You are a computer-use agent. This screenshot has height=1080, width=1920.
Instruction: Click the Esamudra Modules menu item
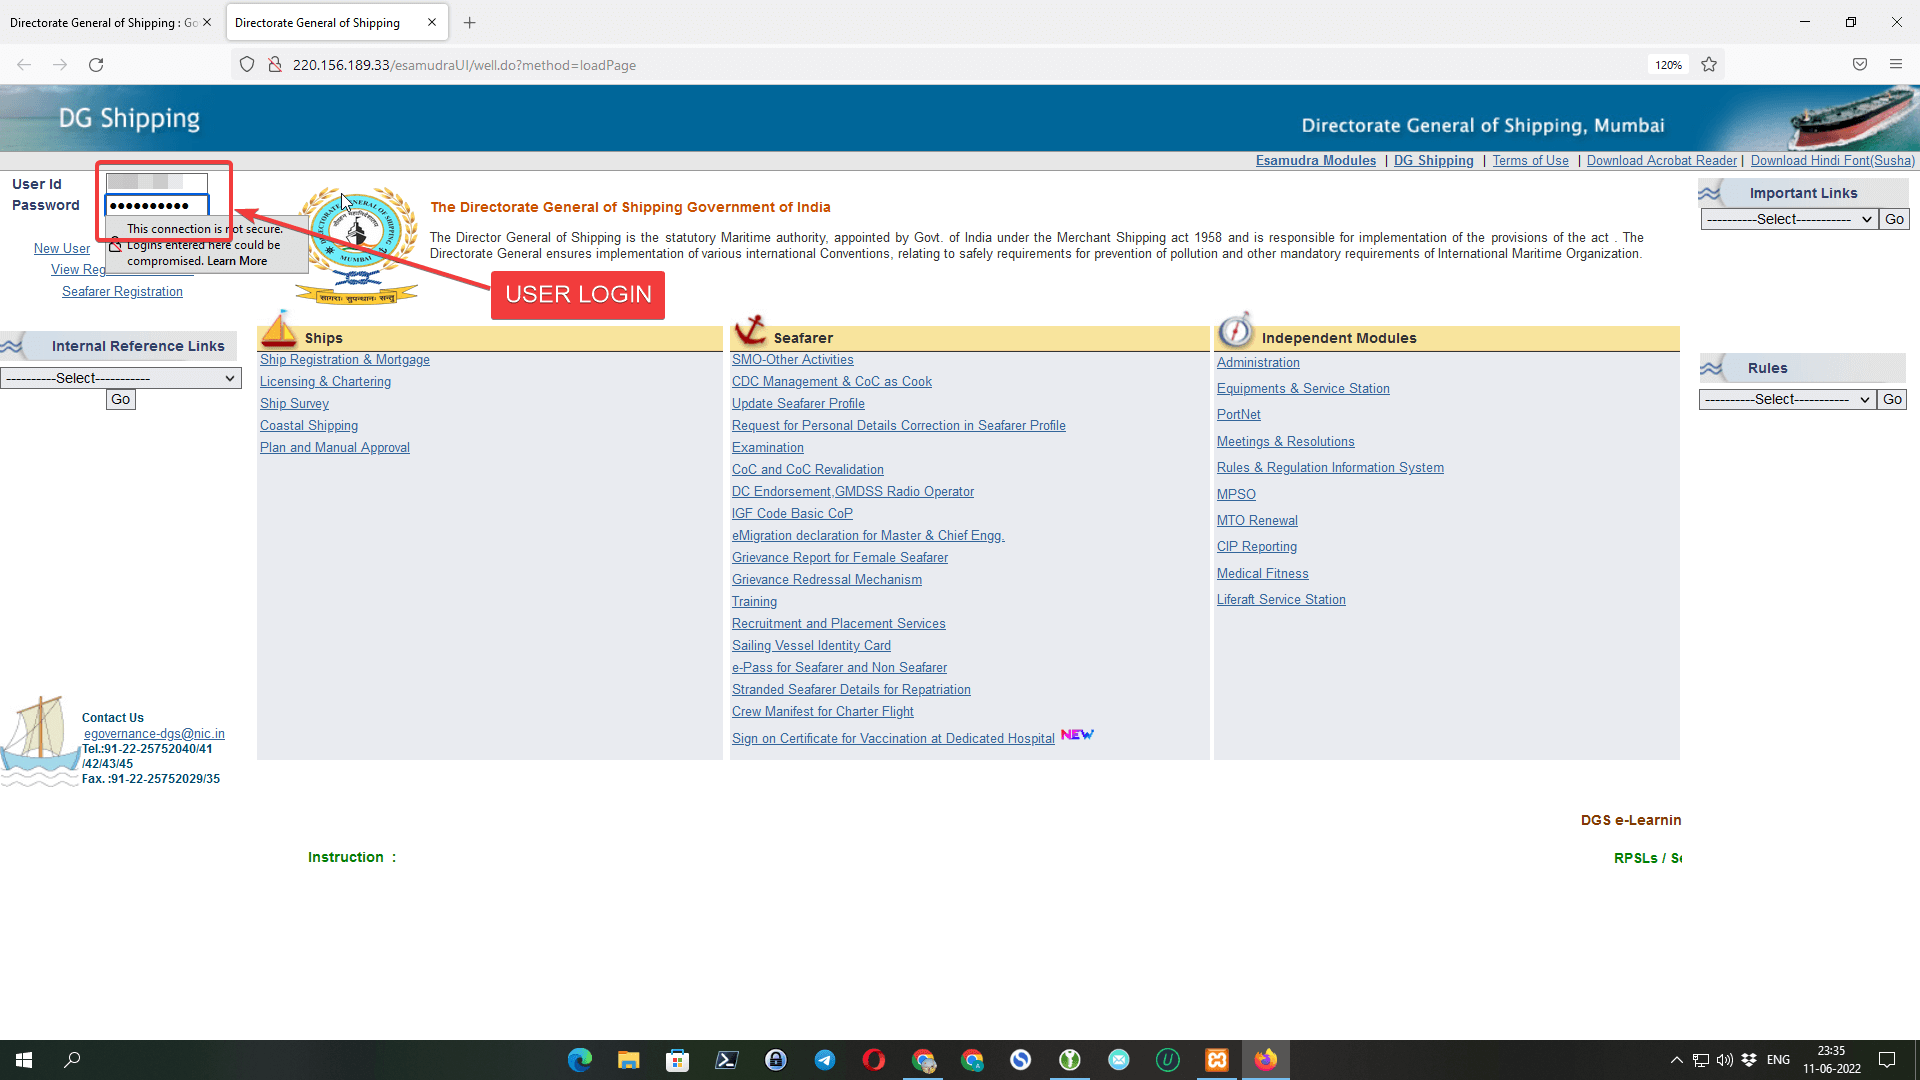pyautogui.click(x=1315, y=160)
